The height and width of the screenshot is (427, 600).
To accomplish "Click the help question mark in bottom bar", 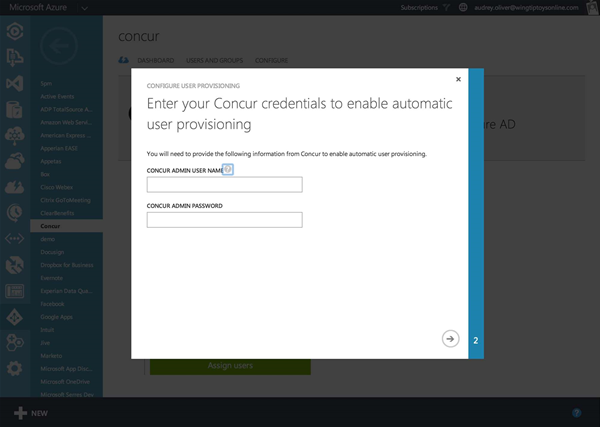I will (577, 413).
